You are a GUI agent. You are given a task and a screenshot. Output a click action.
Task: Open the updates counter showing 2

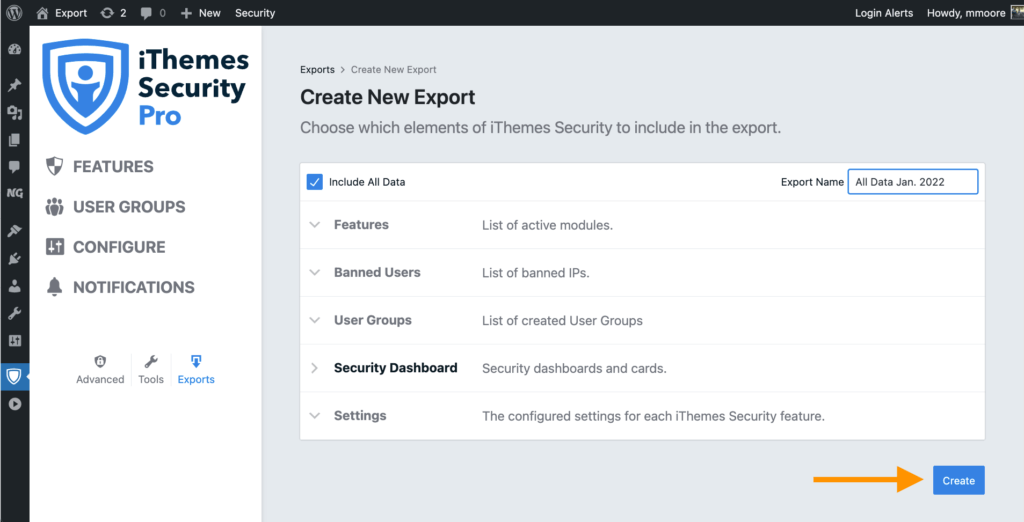pyautogui.click(x=113, y=13)
